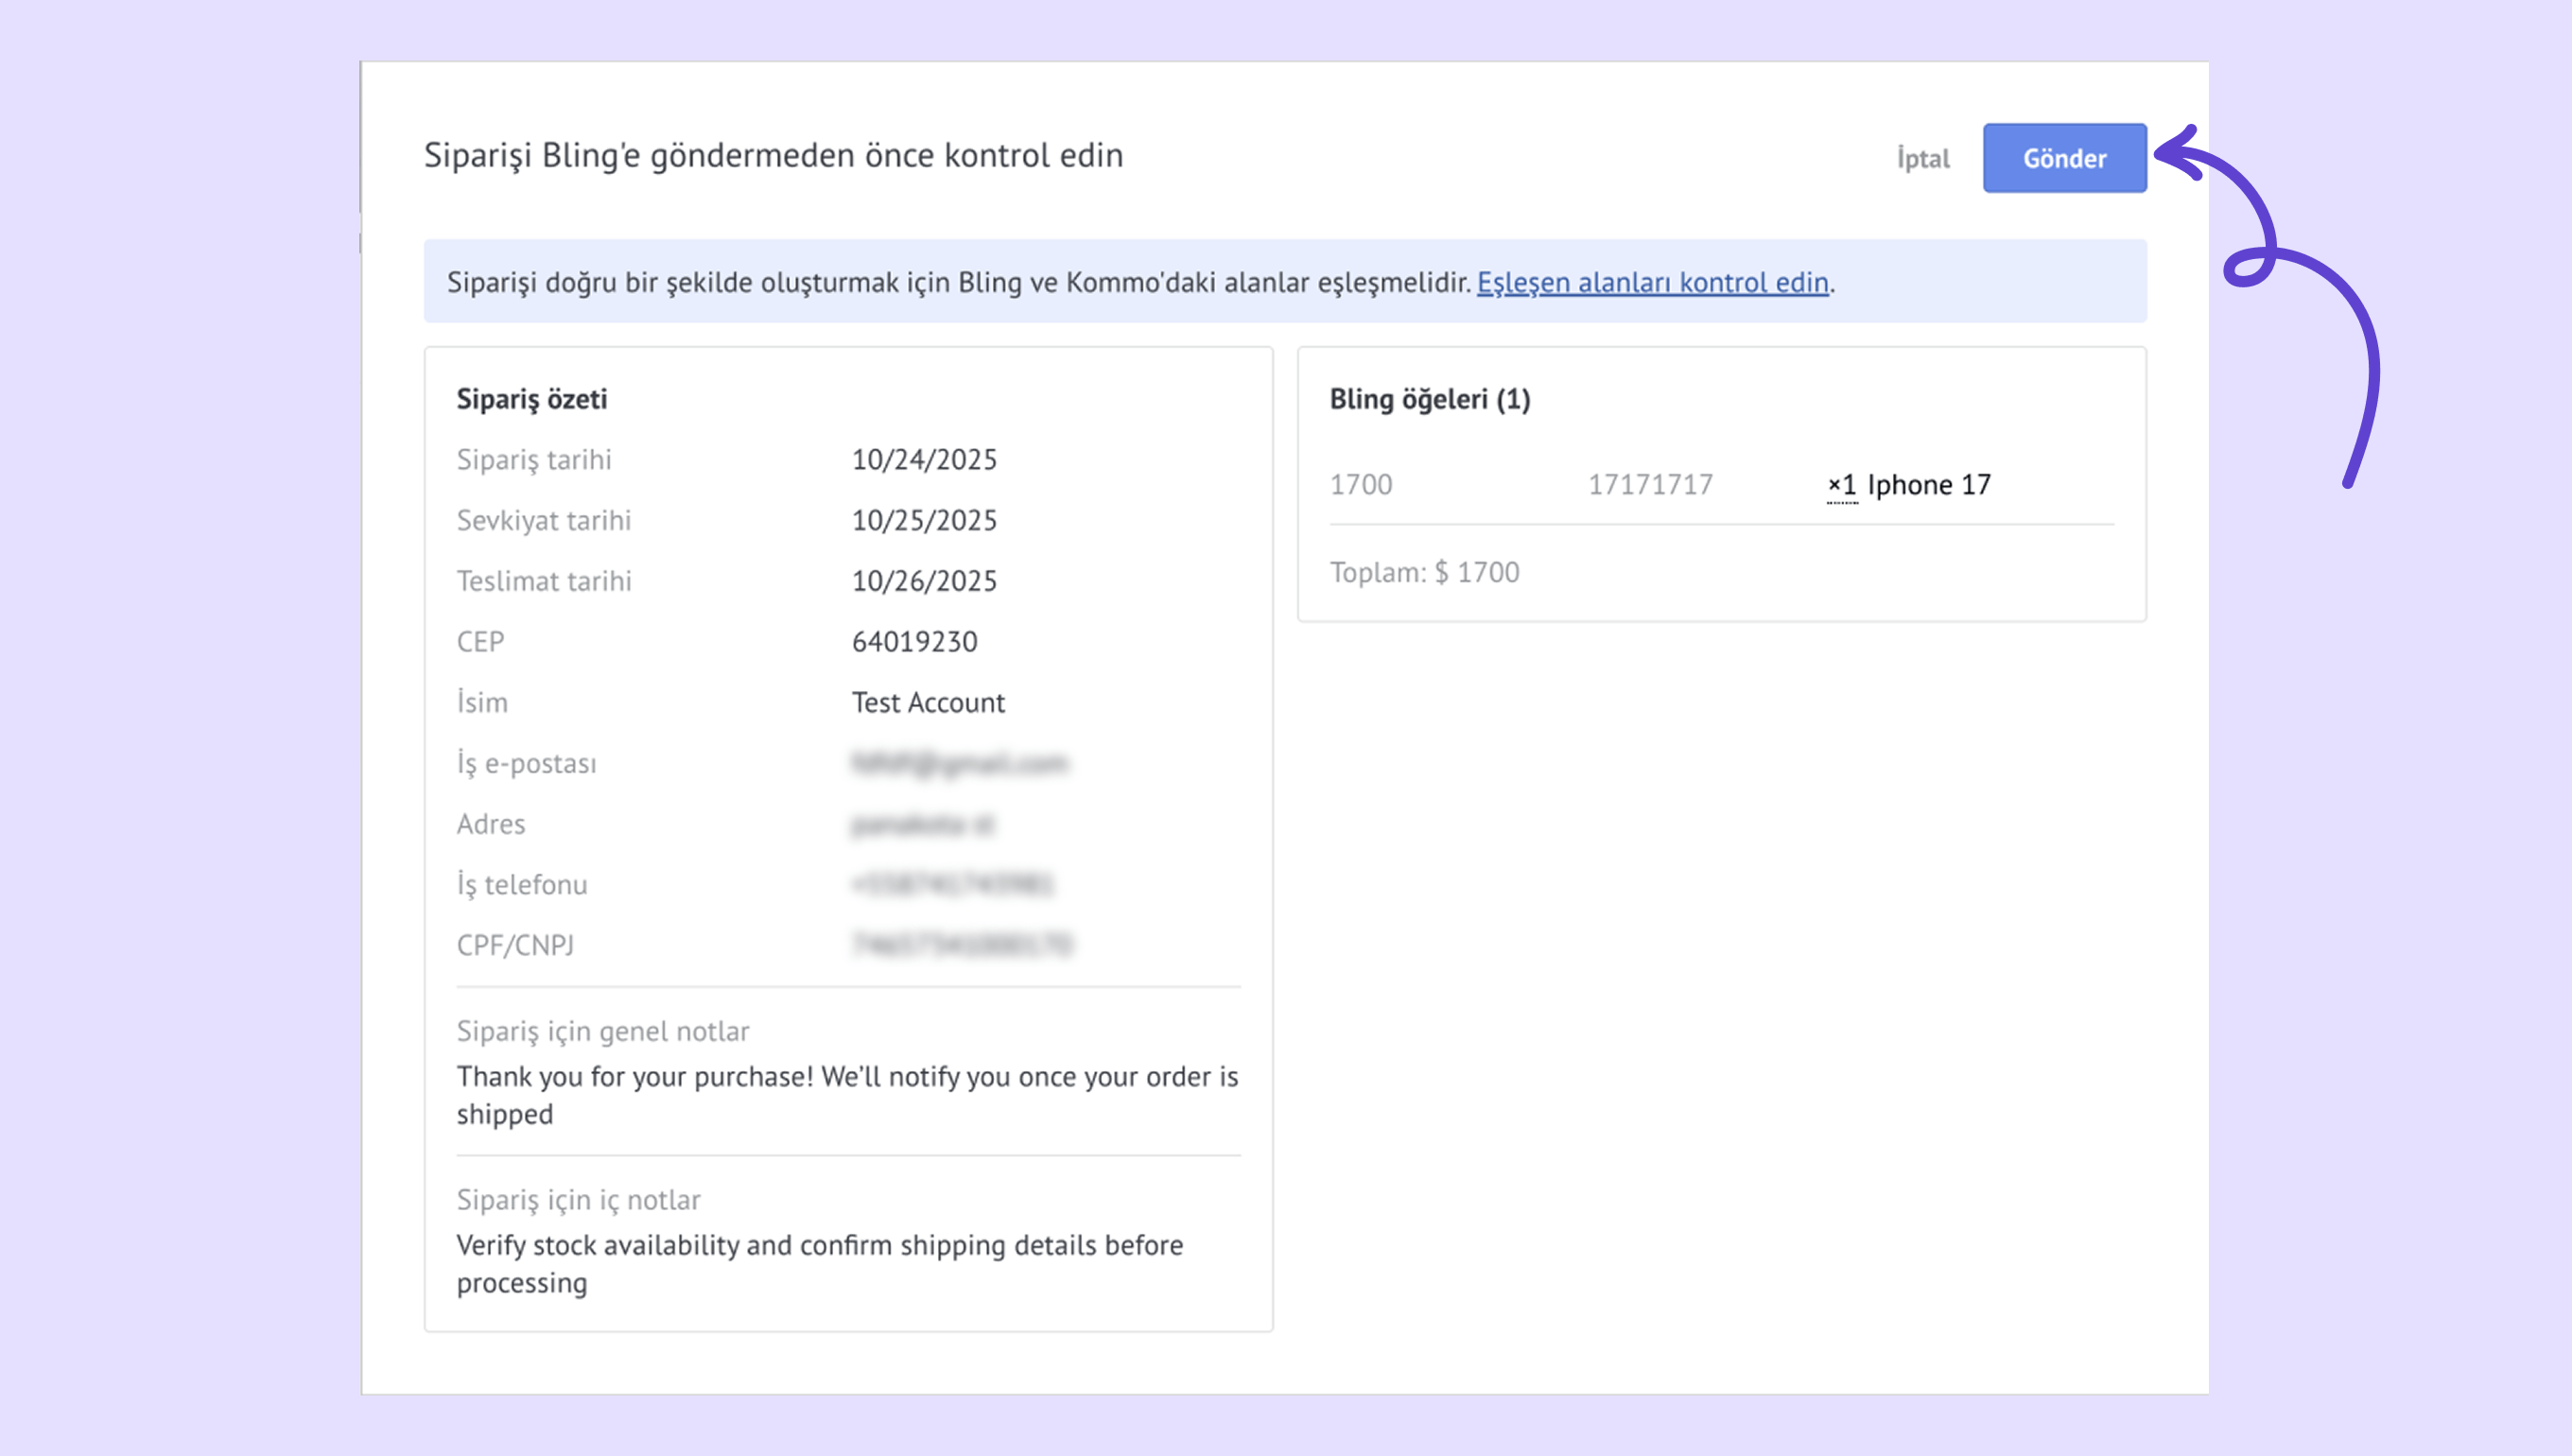This screenshot has width=2572, height=1456.
Task: Click the Sipariş özeti heading
Action: [x=531, y=400]
